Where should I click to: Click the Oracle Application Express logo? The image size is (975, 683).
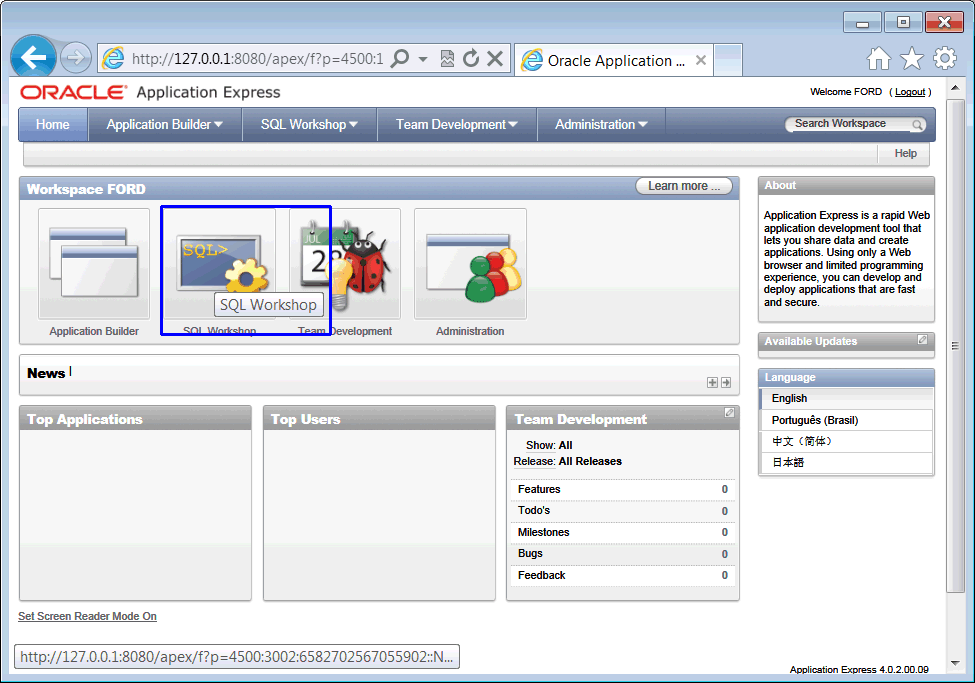coord(150,92)
